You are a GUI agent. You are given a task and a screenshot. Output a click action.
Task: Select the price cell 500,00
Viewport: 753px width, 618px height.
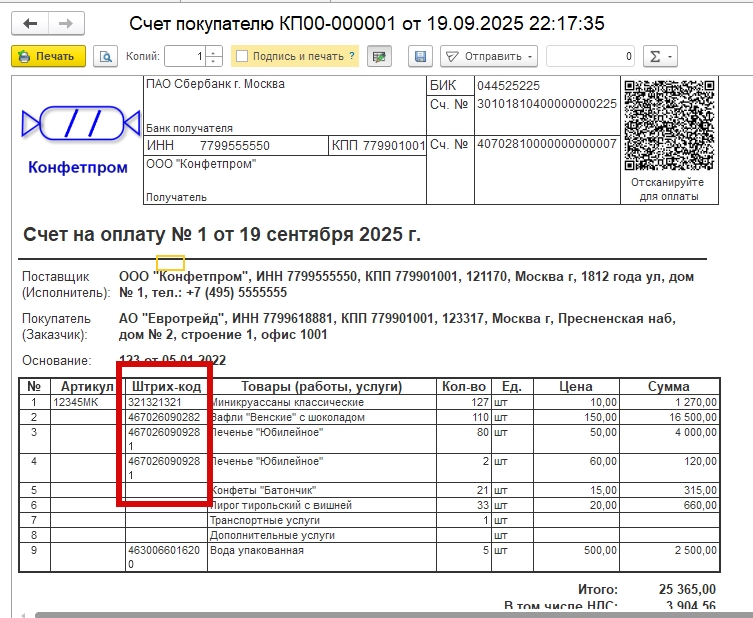(x=576, y=557)
